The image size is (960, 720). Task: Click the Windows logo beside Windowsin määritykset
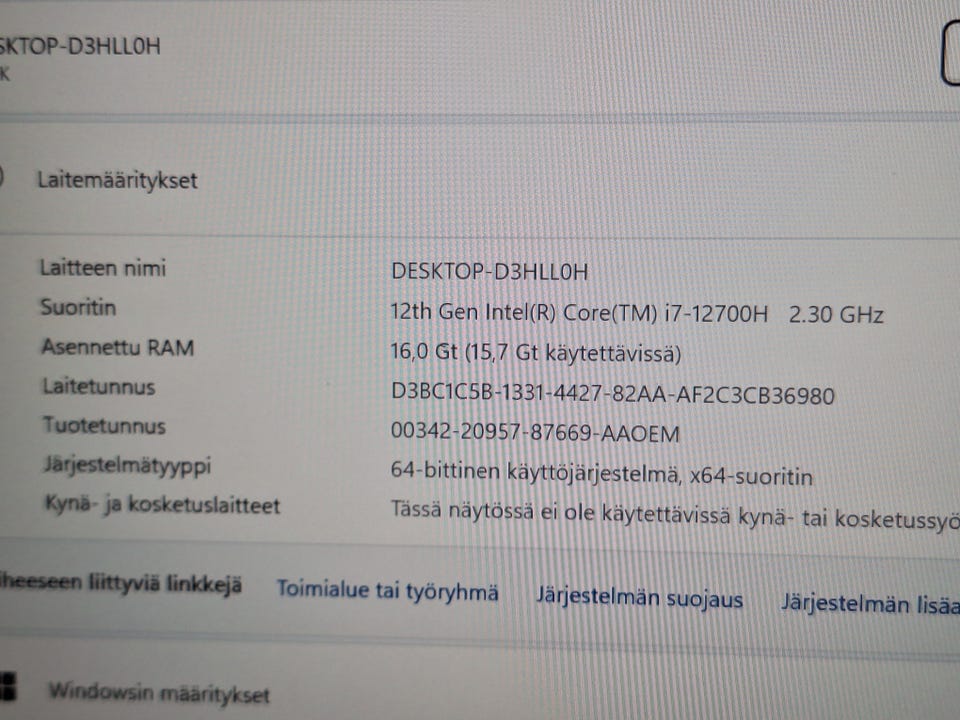pos(7,686)
